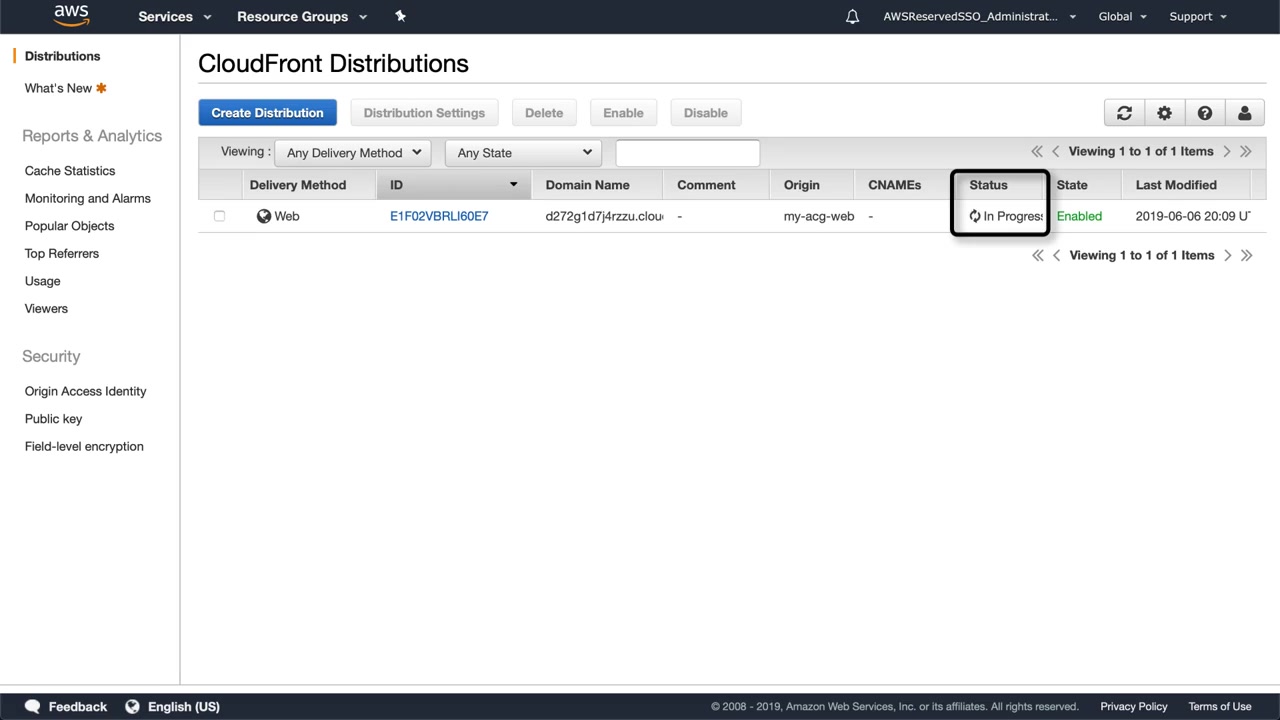Click the 2019-06-06 20:09 last modified cell
The width and height of the screenshot is (1280, 720).
(1193, 216)
